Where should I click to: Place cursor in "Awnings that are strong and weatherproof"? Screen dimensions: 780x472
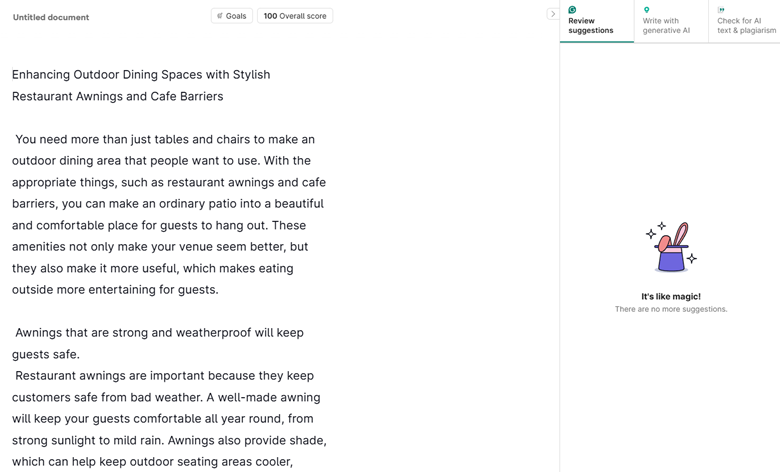click(x=159, y=333)
